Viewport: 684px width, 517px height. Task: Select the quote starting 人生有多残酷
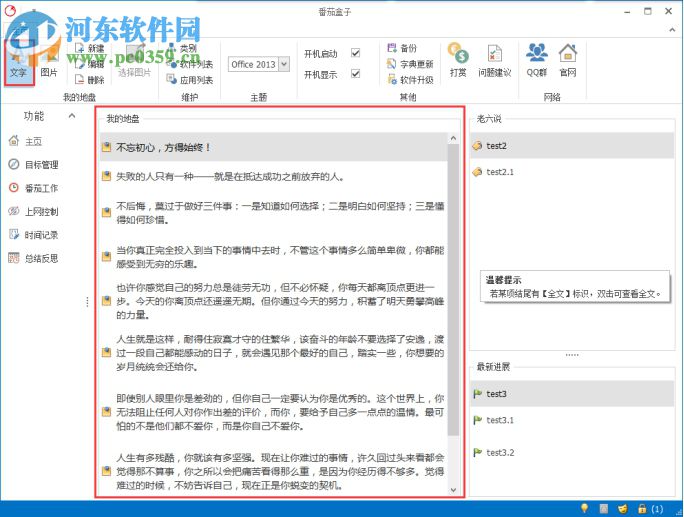[x=274, y=471]
